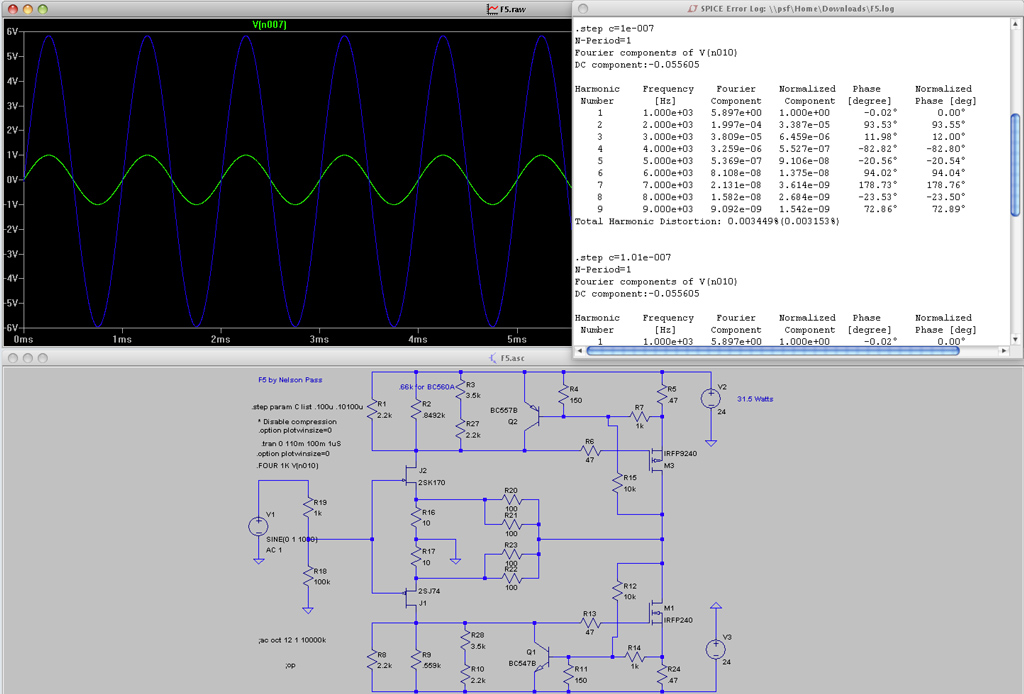The image size is (1024, 694).
Task: Click the ground symbol below V2
Action: (x=711, y=443)
